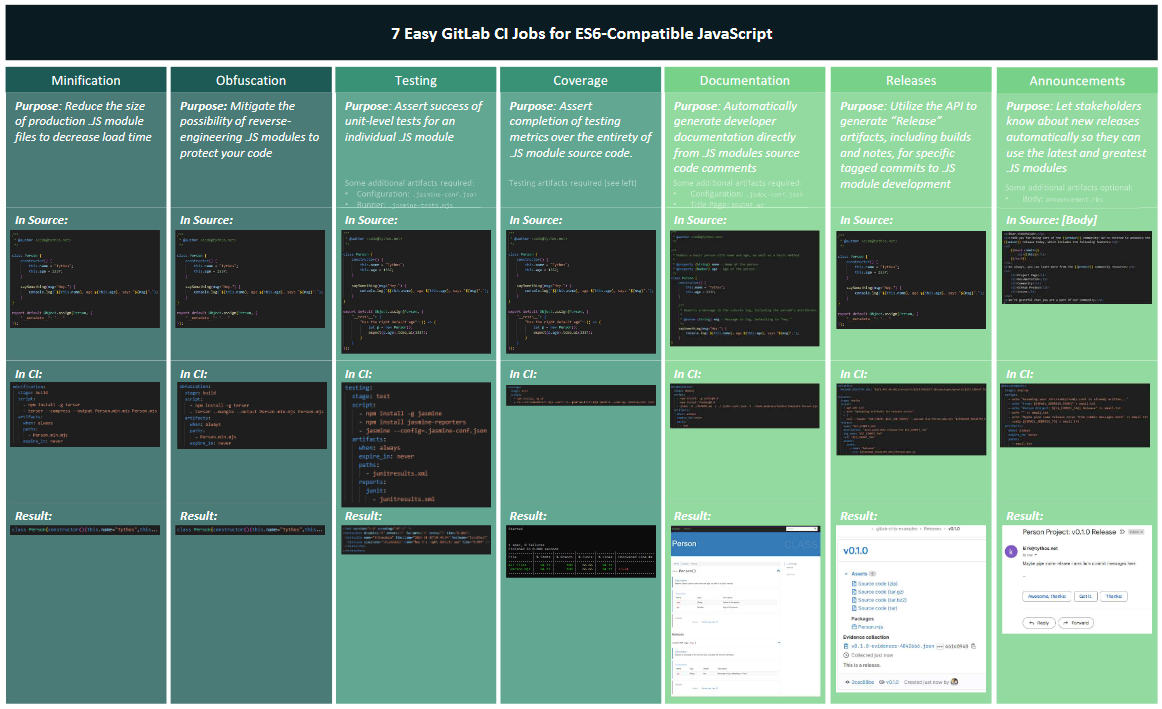Viewport: 1162px width, 709px height.
Task: Click the file icon before the v0.1.0-evidences JSON
Action: coord(845,646)
